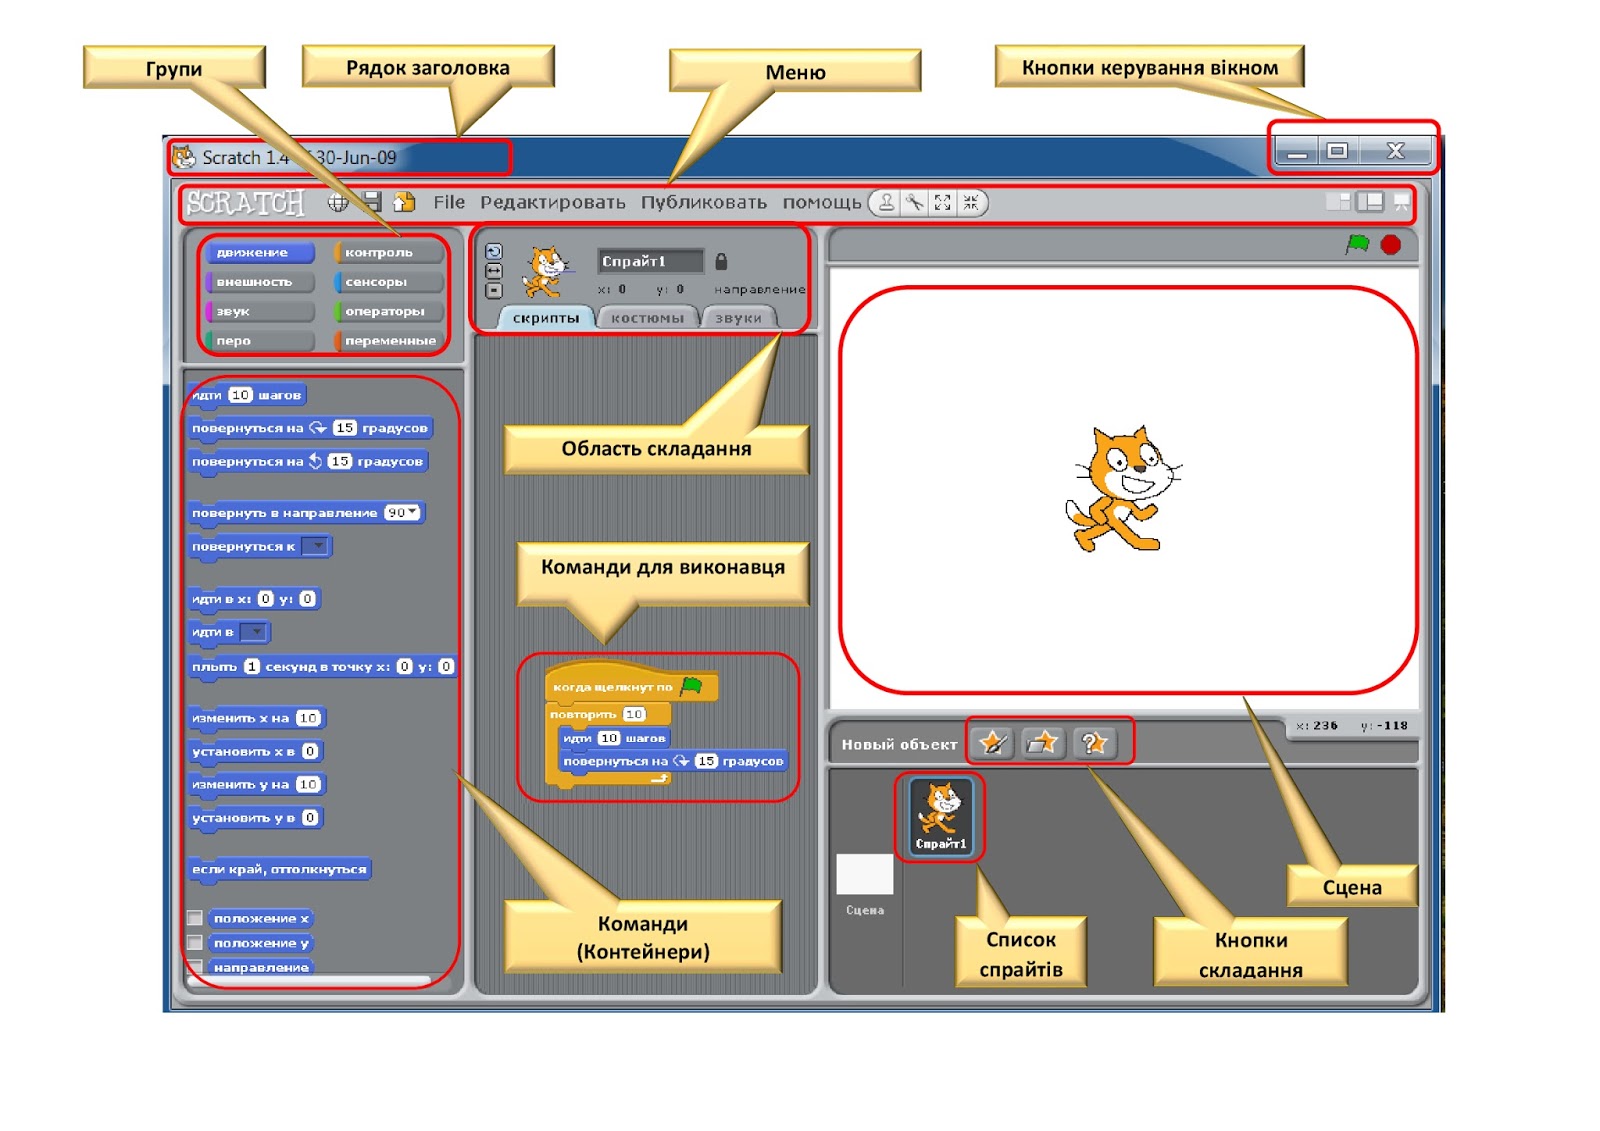Click the Scratch cat icon in title bar

point(184,157)
